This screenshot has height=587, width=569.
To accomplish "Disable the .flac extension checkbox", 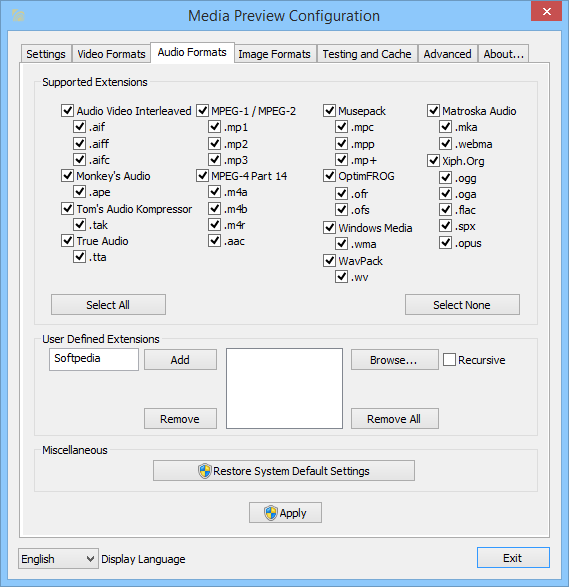I will (445, 210).
